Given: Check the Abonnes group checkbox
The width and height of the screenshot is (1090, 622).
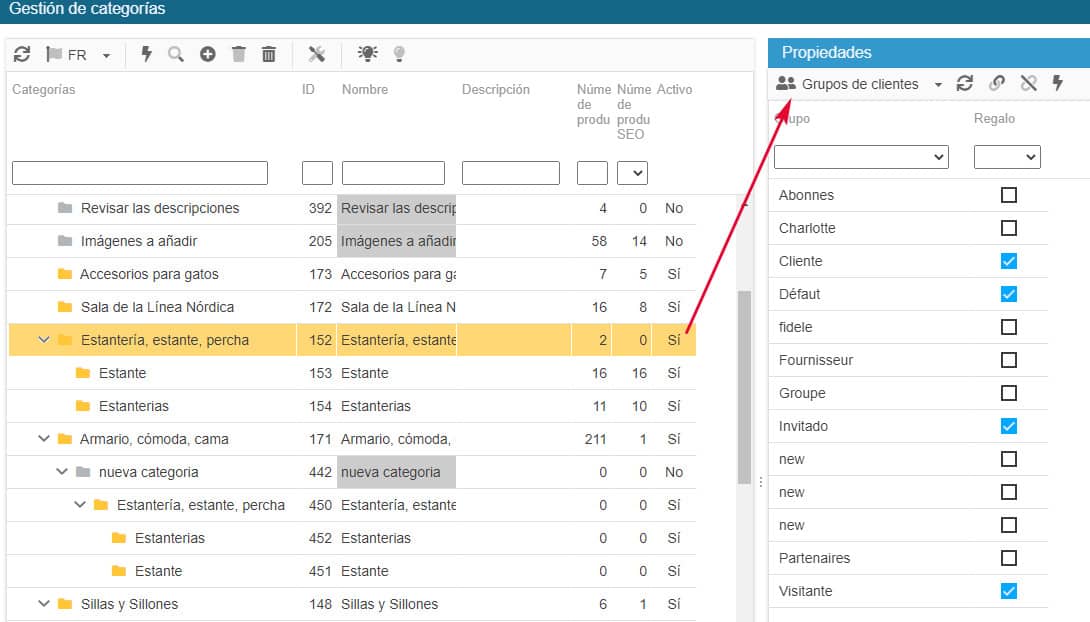Looking at the screenshot, I should click(1008, 195).
